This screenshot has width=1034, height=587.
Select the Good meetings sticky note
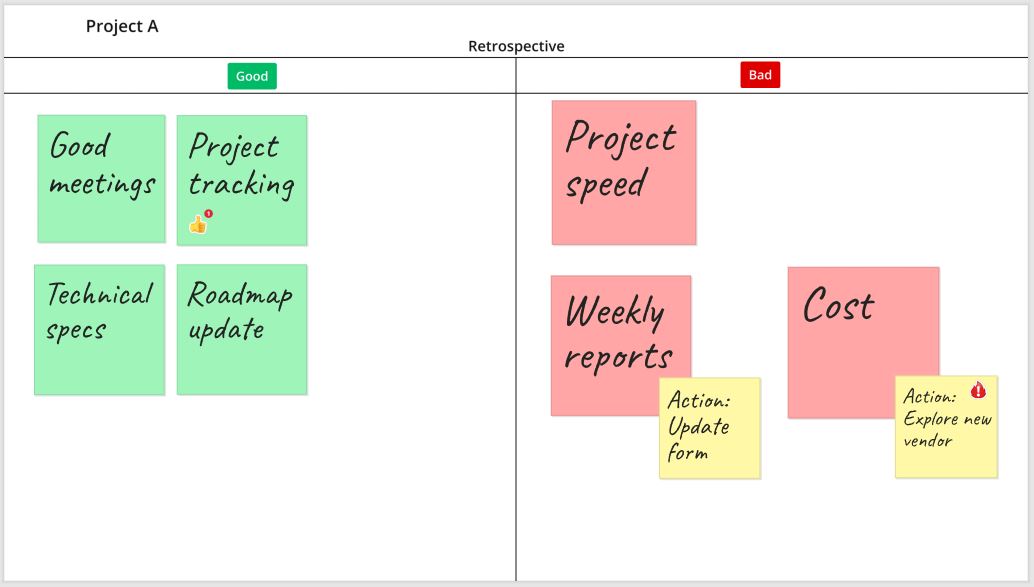pyautogui.click(x=101, y=179)
